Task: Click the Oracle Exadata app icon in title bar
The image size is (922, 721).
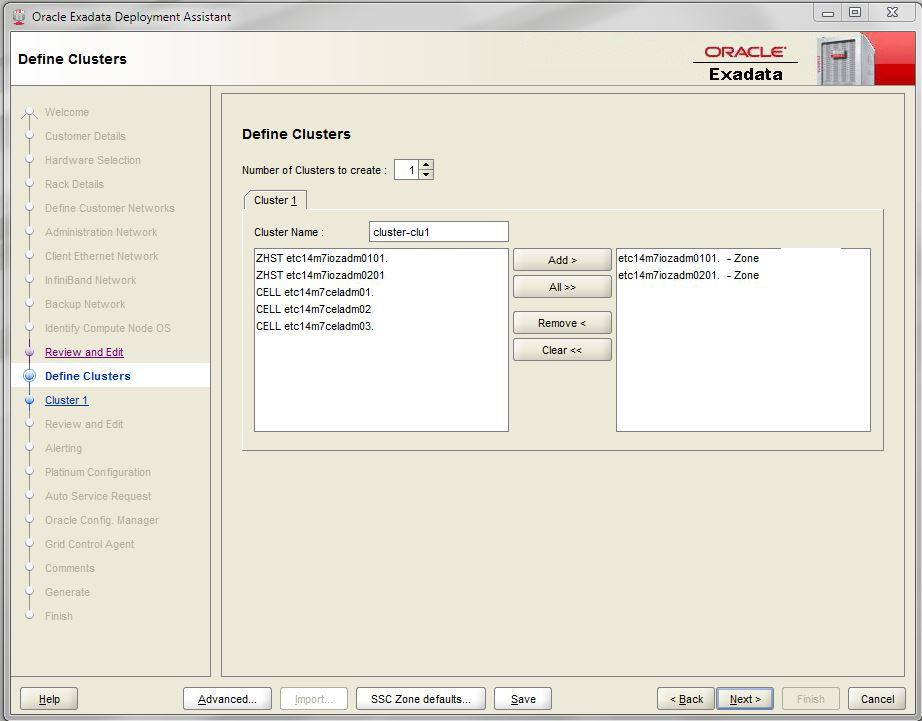Action: coord(19,16)
